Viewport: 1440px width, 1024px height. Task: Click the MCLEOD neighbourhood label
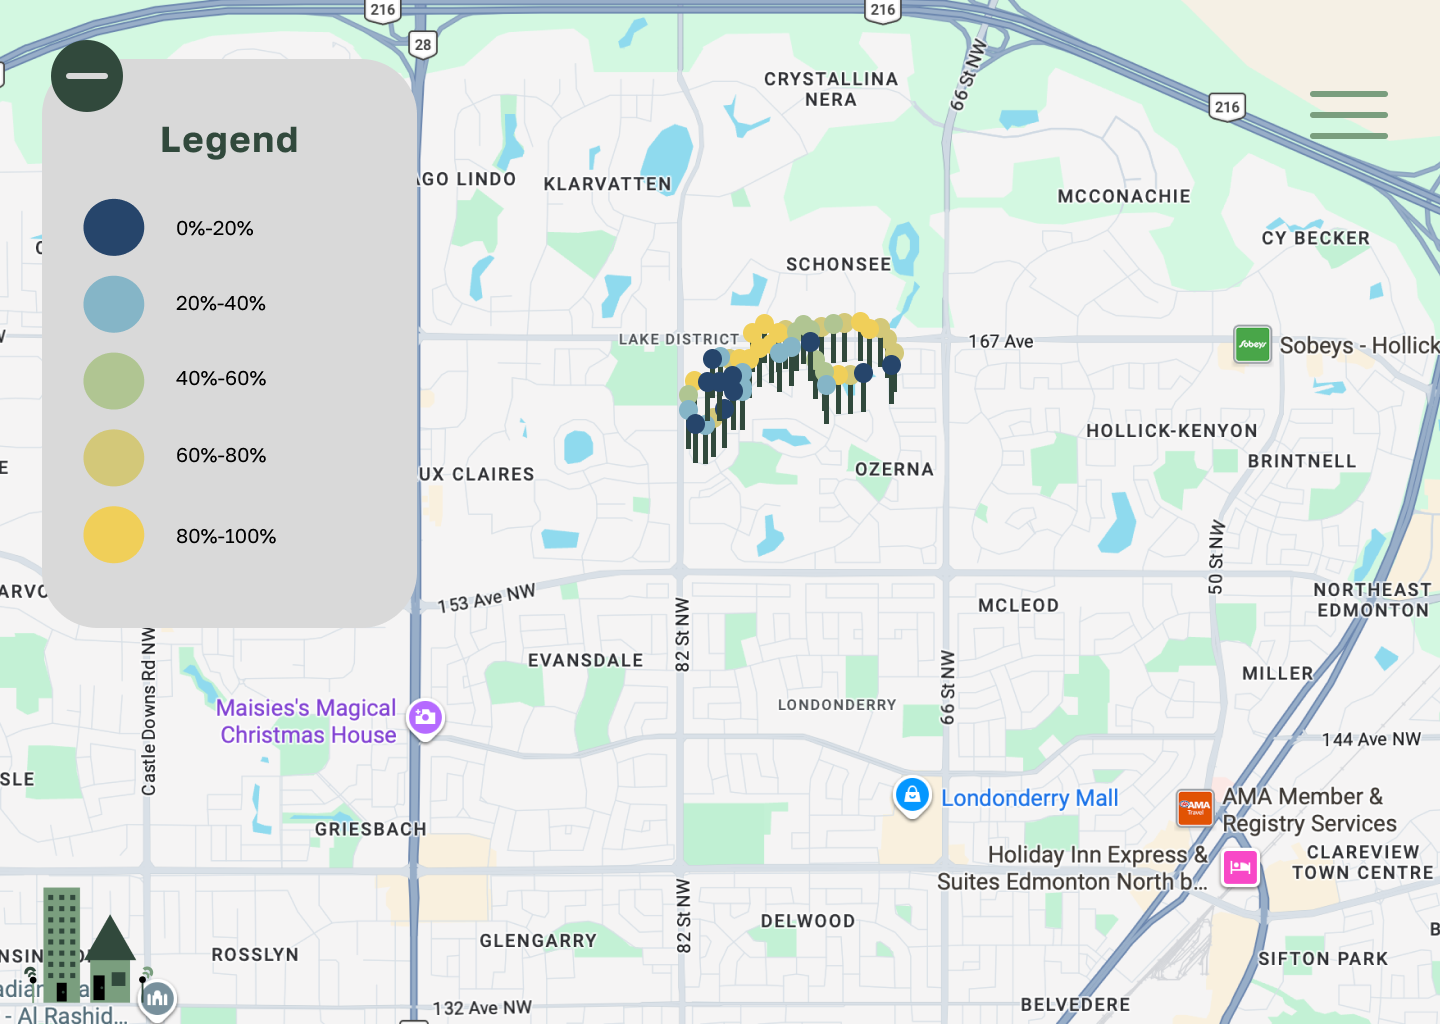[1019, 605]
